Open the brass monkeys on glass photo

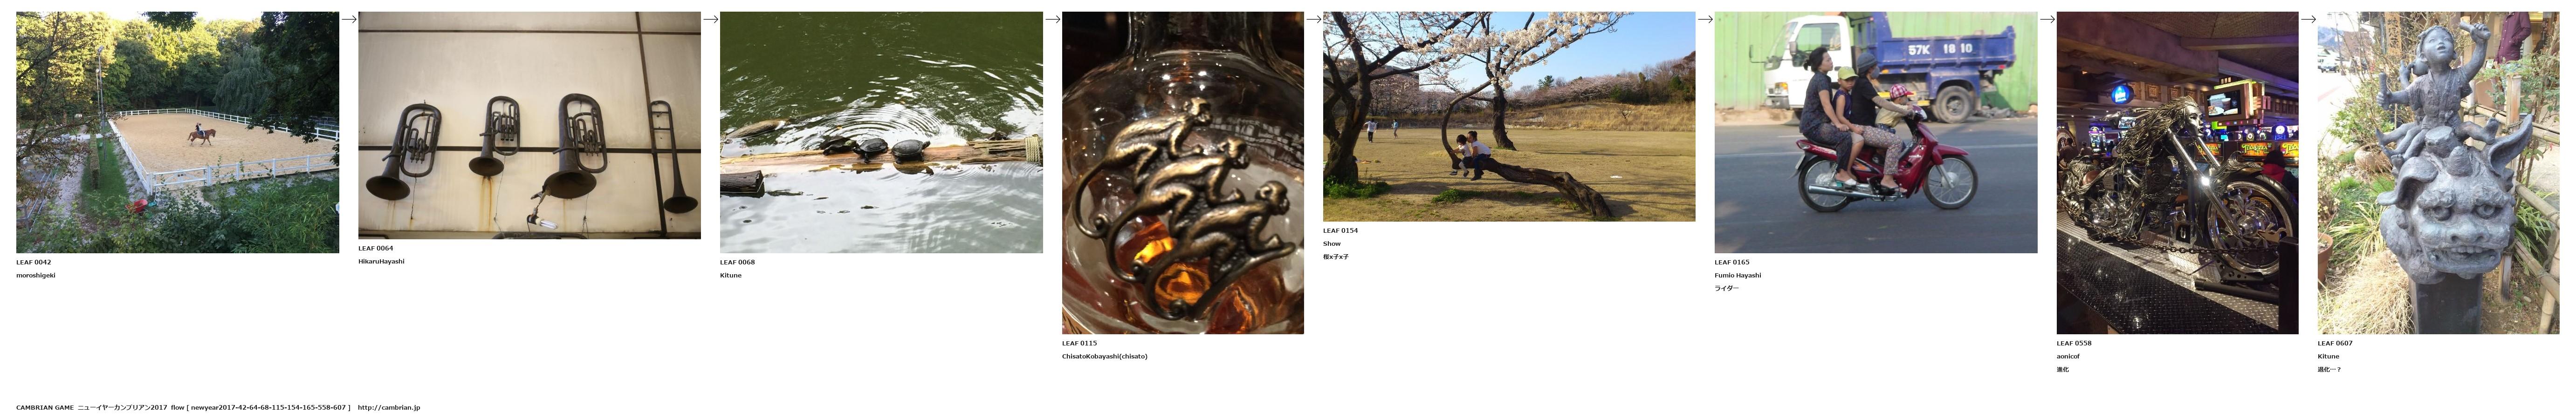(x=1183, y=173)
